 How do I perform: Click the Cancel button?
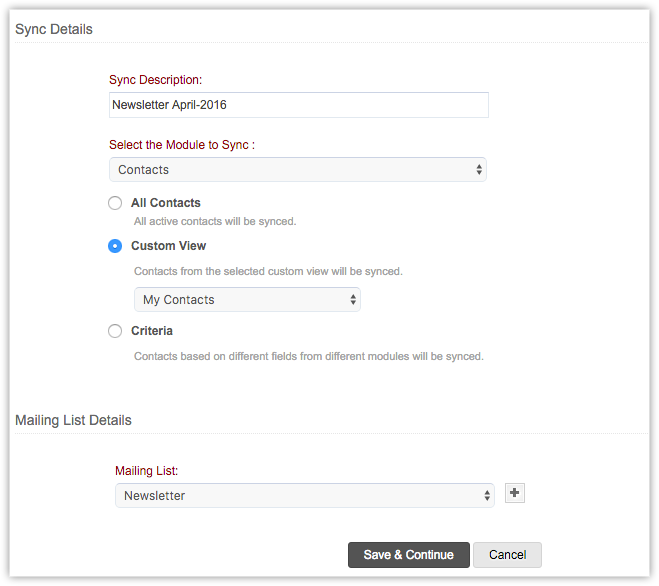[507, 555]
